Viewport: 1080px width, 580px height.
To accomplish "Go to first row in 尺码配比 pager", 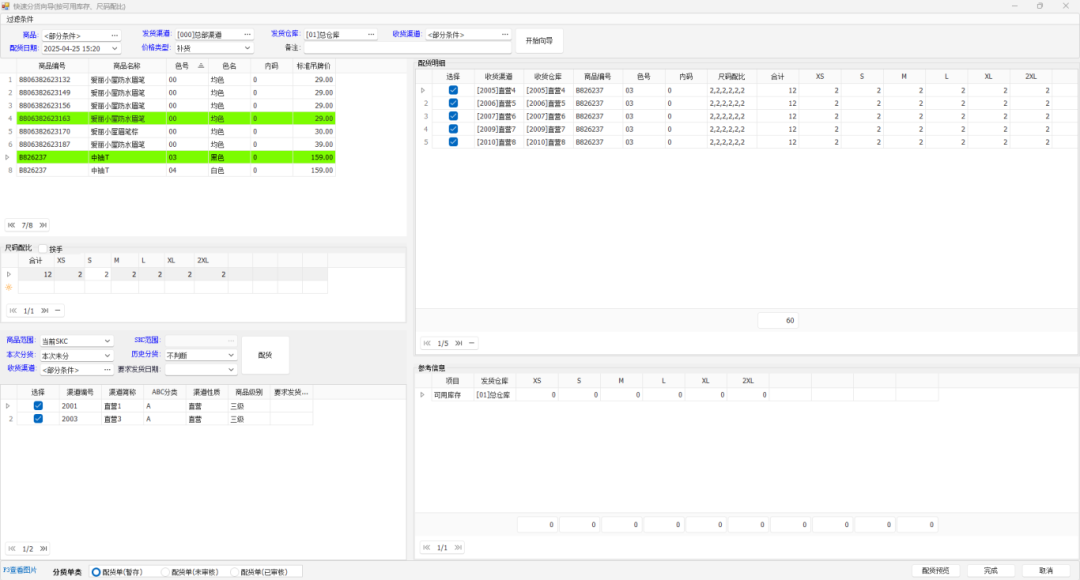I will point(13,311).
